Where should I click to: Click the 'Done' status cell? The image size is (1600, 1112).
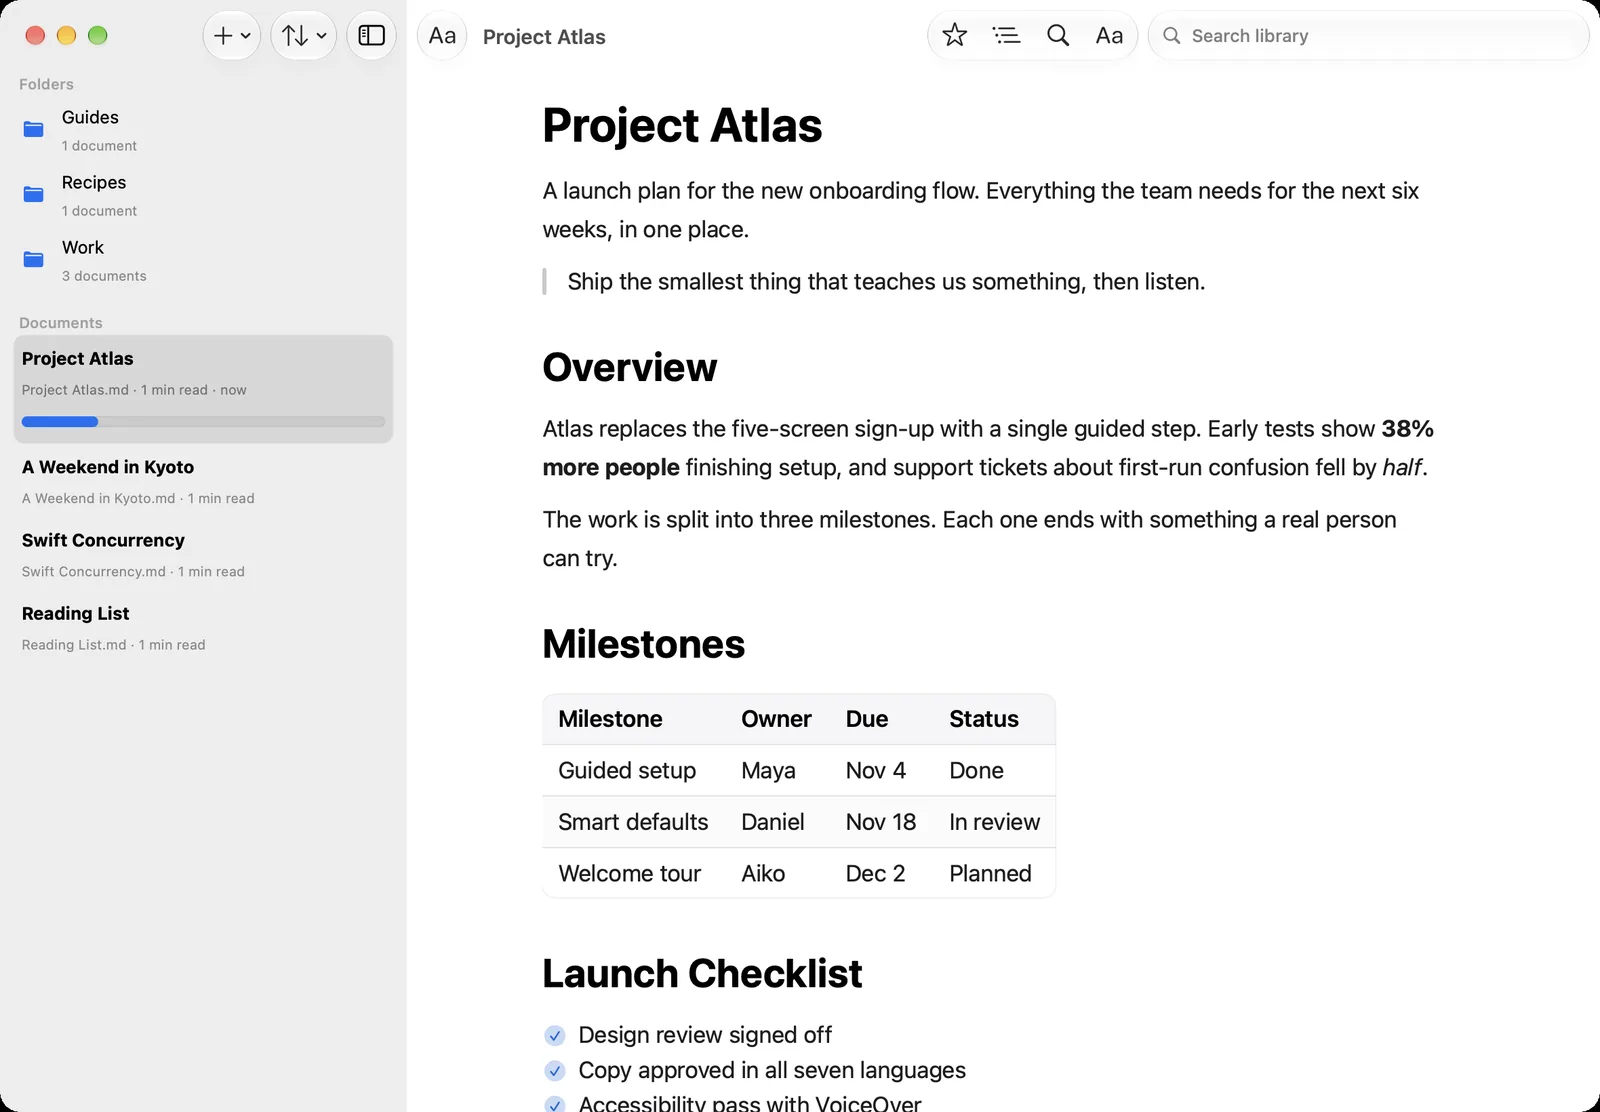[x=976, y=770]
